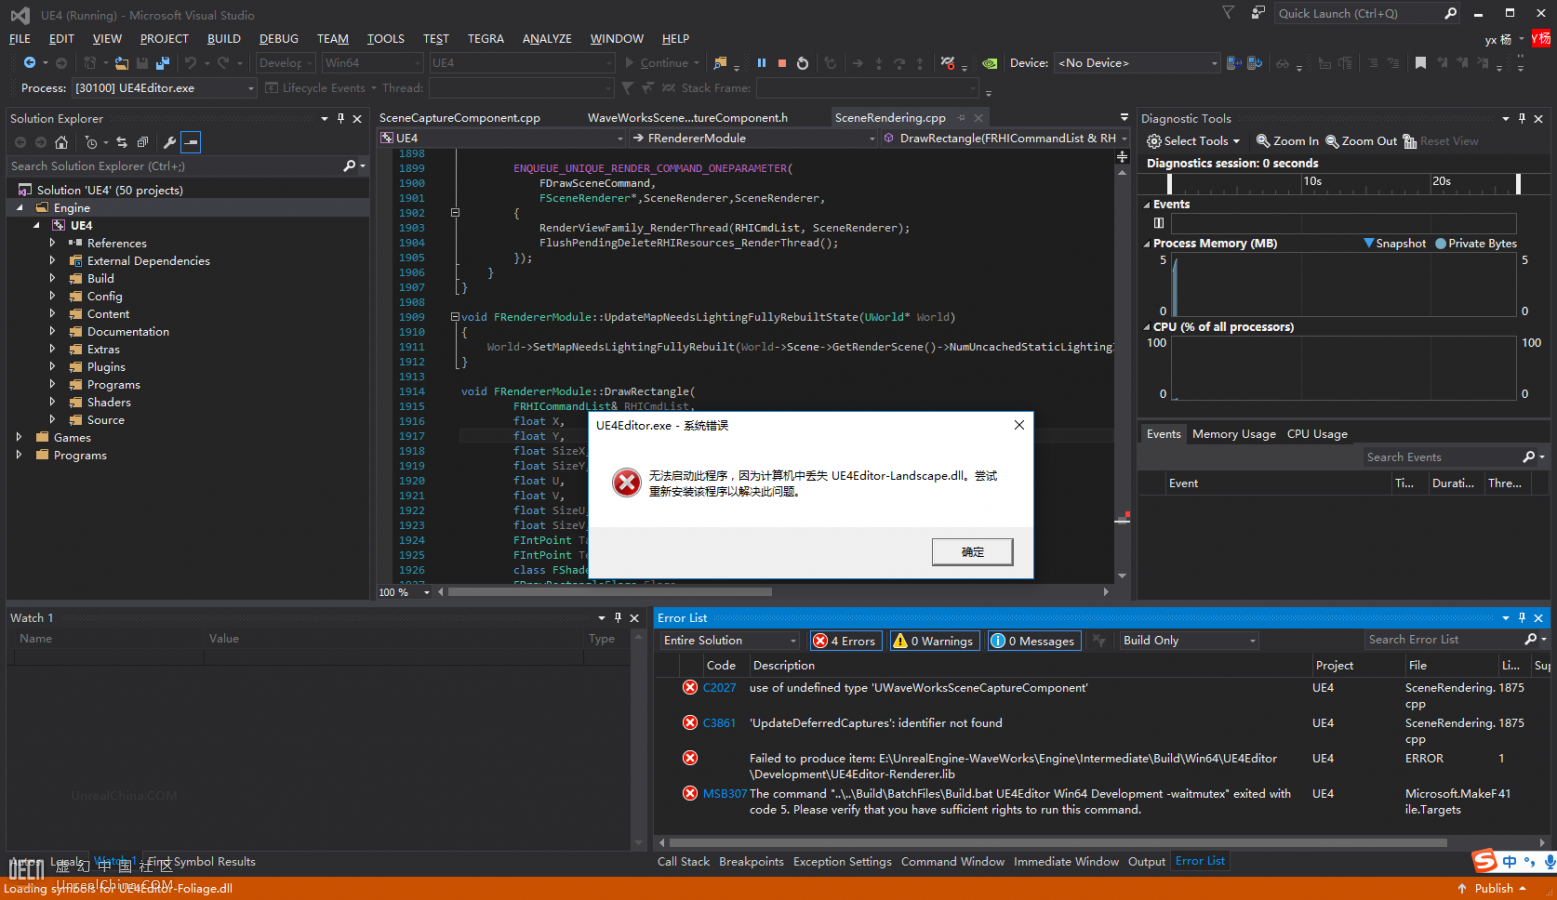Pin the Diagnostic Tools panel
The width and height of the screenshot is (1557, 900).
click(x=1522, y=118)
